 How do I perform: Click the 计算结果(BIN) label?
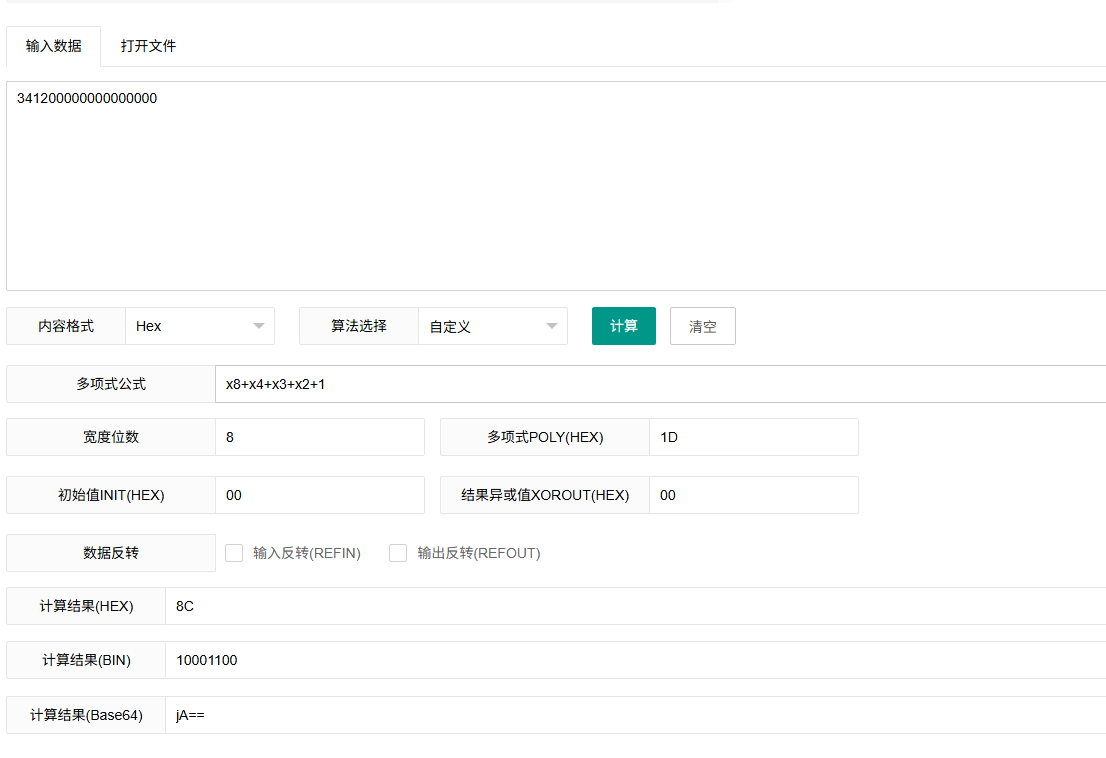pos(86,660)
